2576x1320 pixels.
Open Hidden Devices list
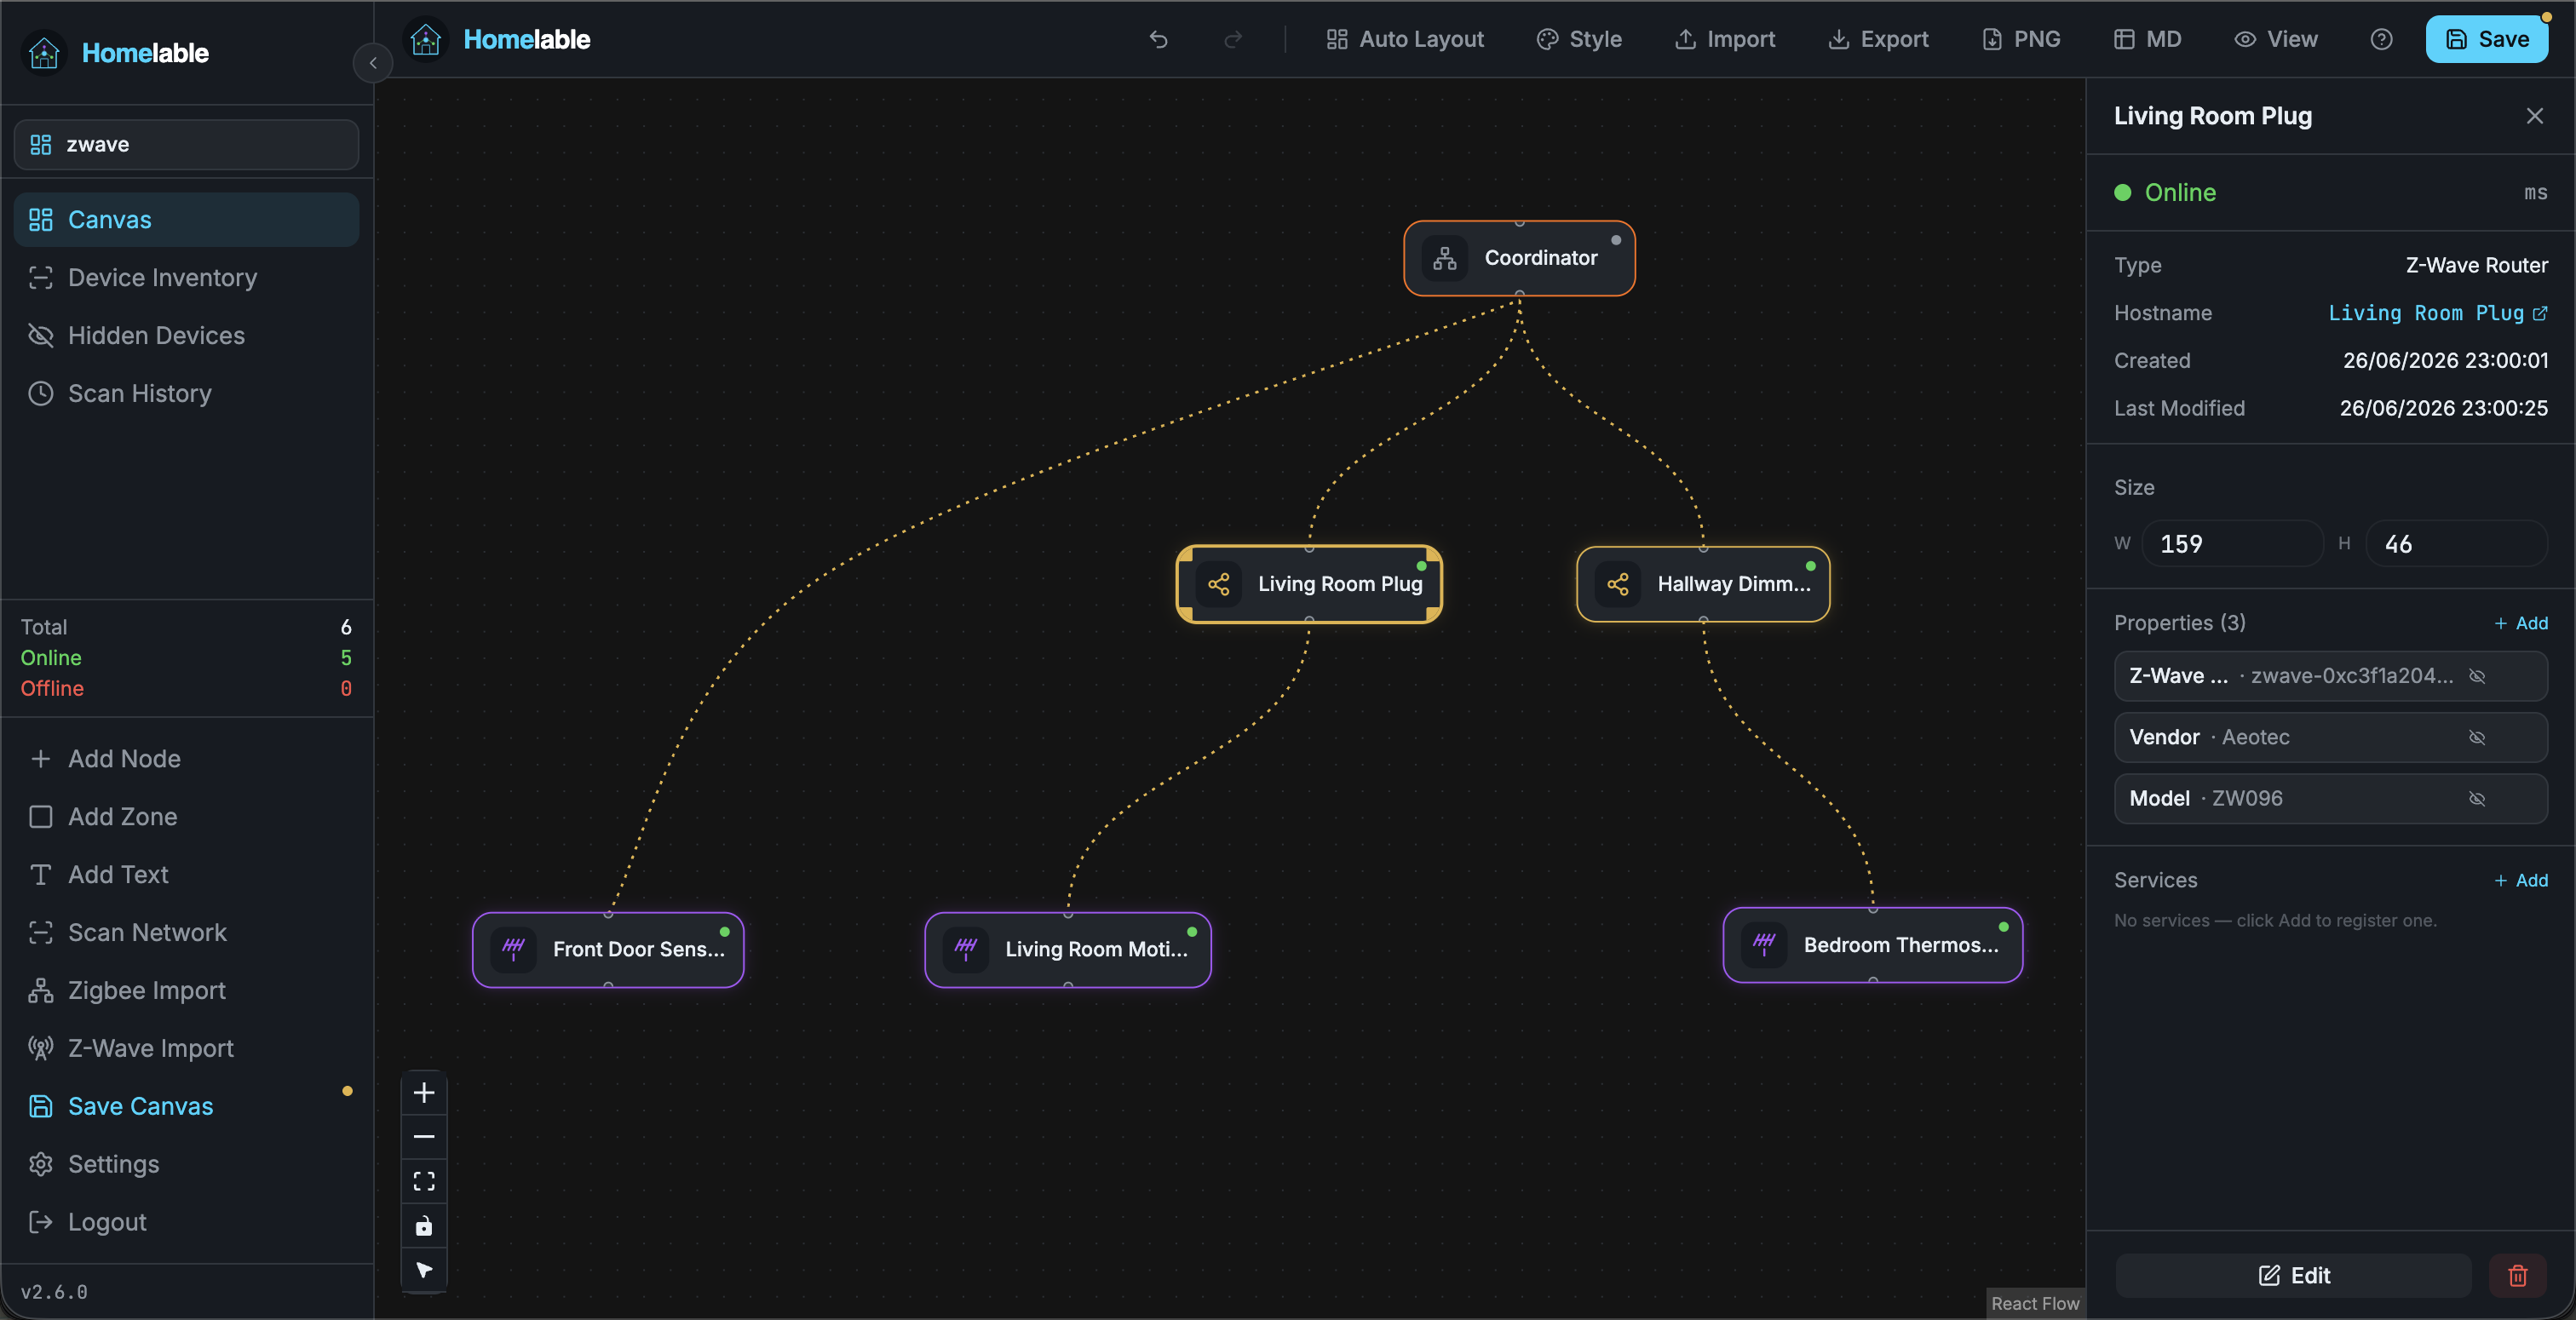186,336
